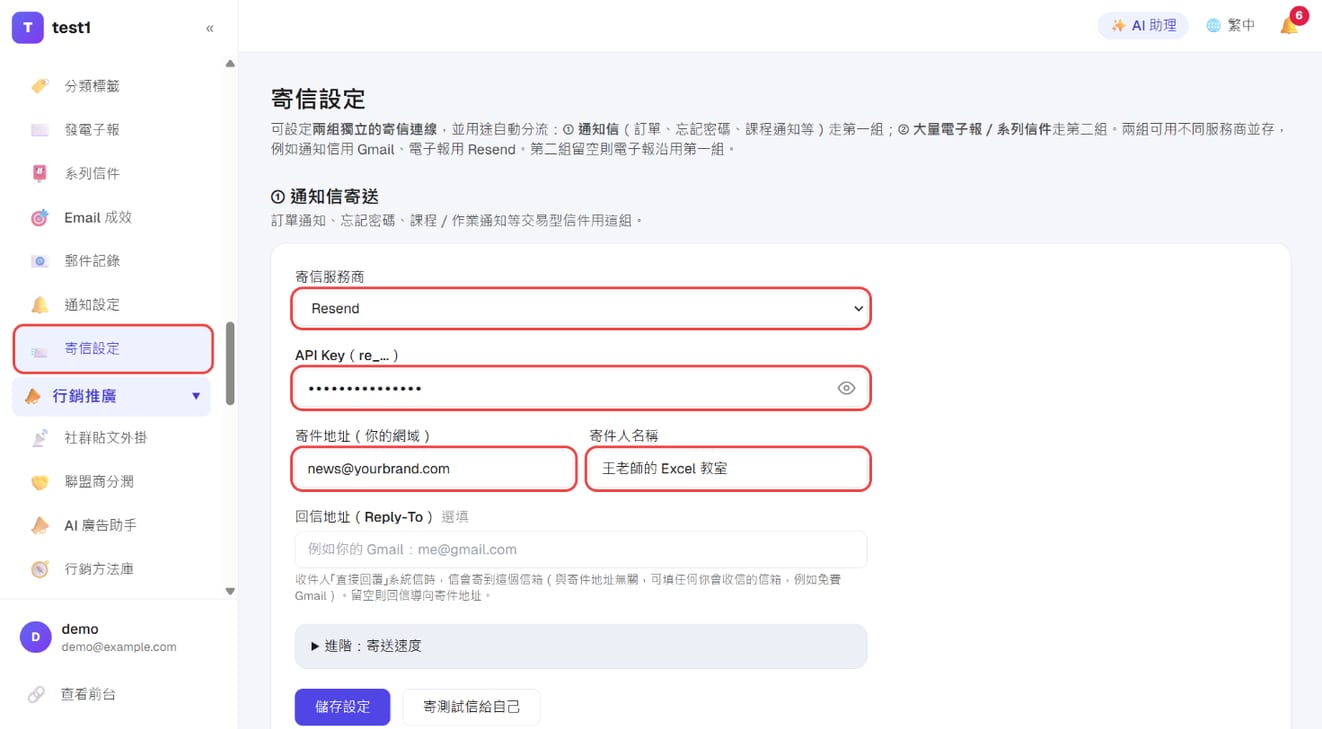Open 查看前台 link

tap(88, 694)
